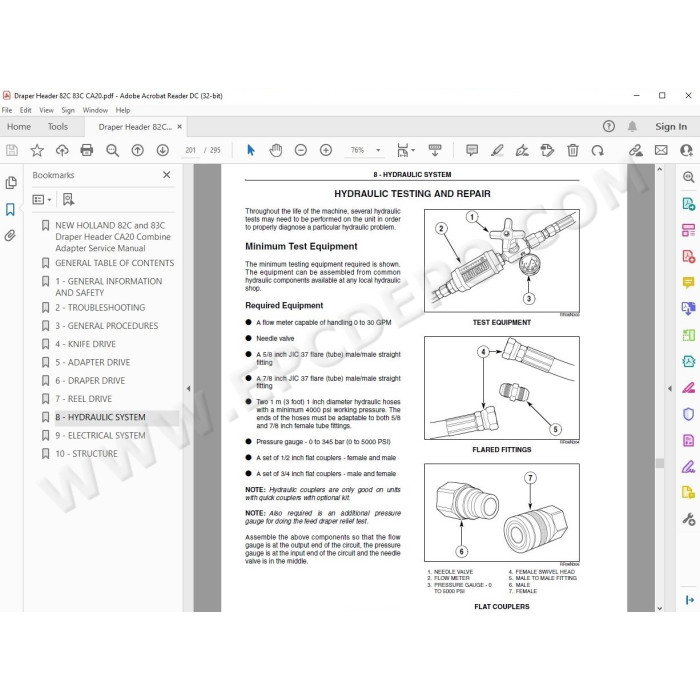Share link to the file icon
Viewport: 700px width, 700px height.
point(636,150)
